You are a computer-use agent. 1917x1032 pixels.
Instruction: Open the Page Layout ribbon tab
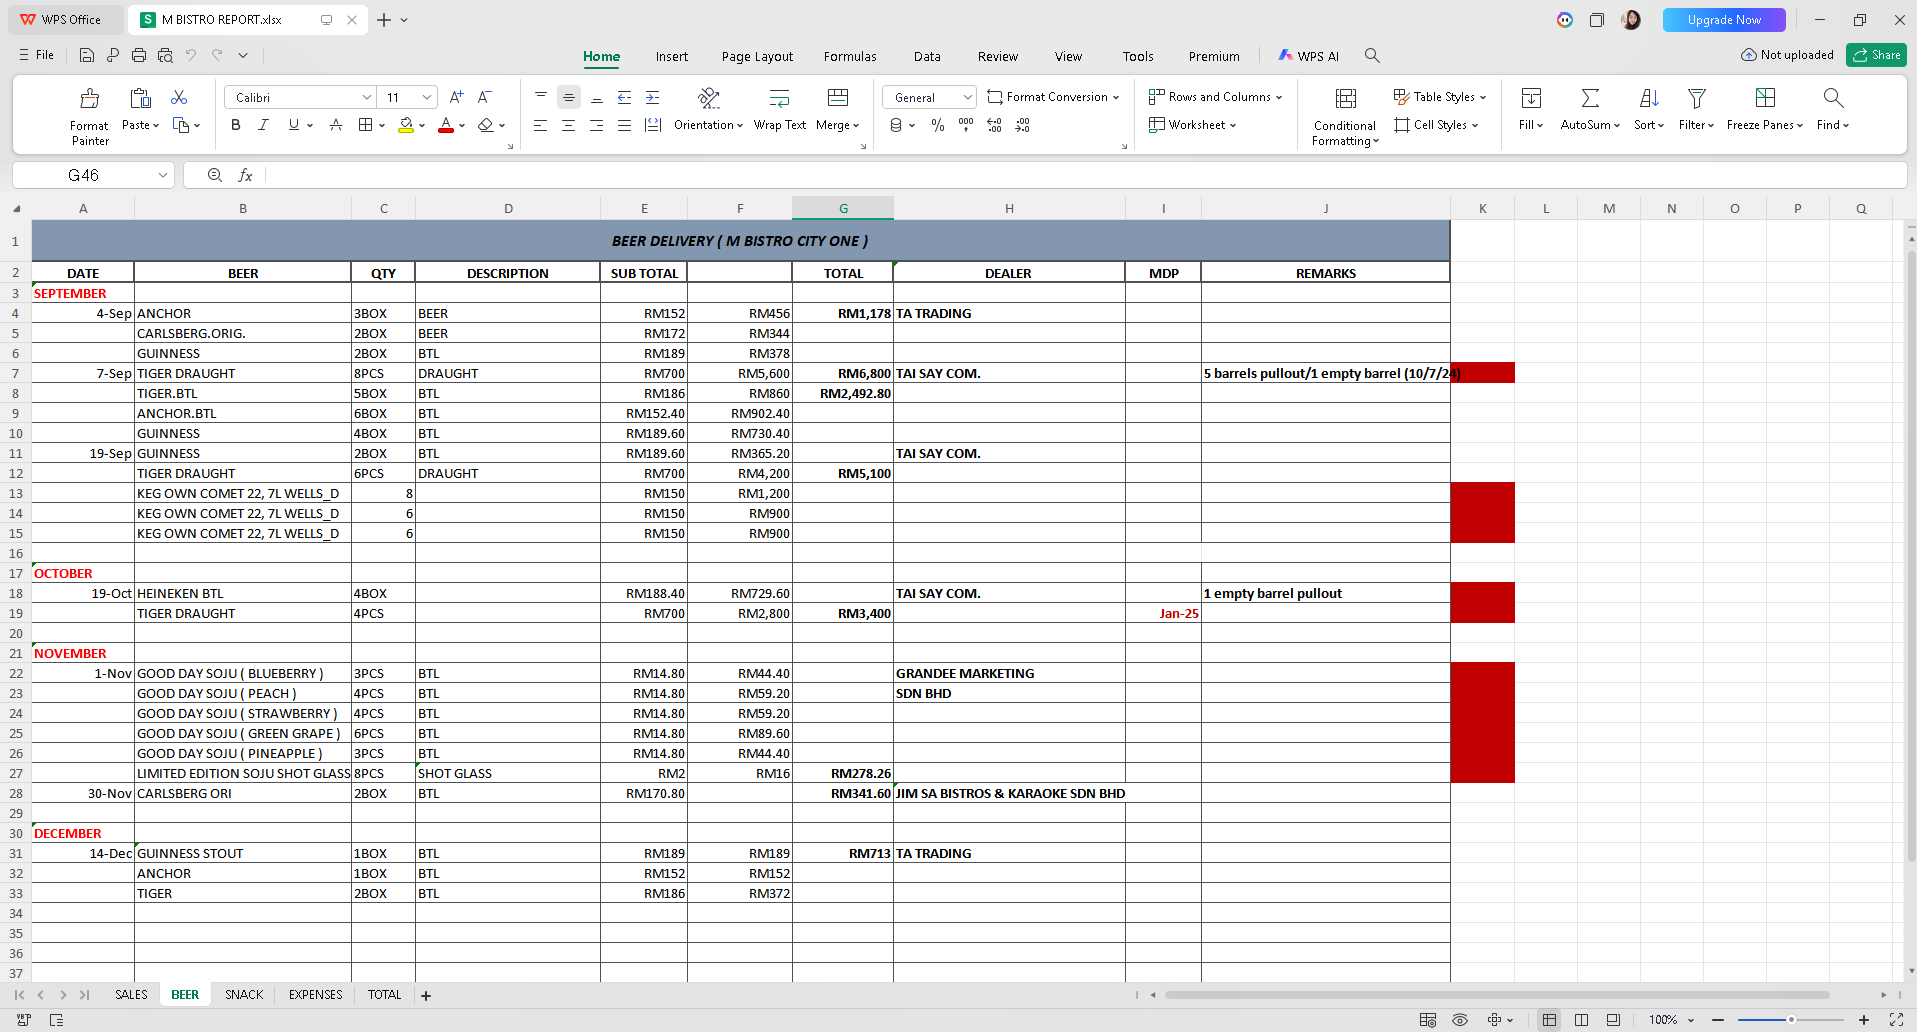click(x=757, y=56)
